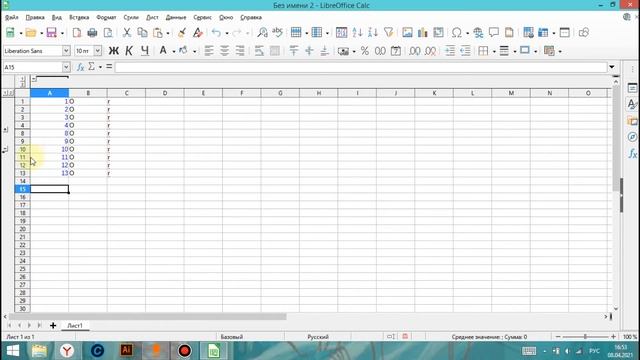This screenshot has height=360, width=640.
Task: Open sidebar Functions fx icon
Action: coord(632,153)
